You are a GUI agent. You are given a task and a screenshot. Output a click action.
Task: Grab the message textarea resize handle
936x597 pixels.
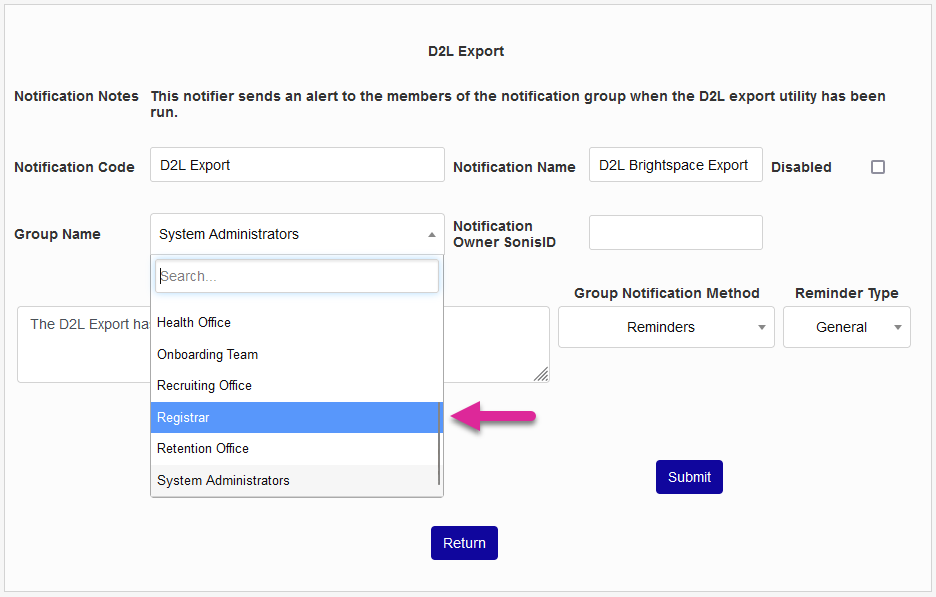(540, 374)
